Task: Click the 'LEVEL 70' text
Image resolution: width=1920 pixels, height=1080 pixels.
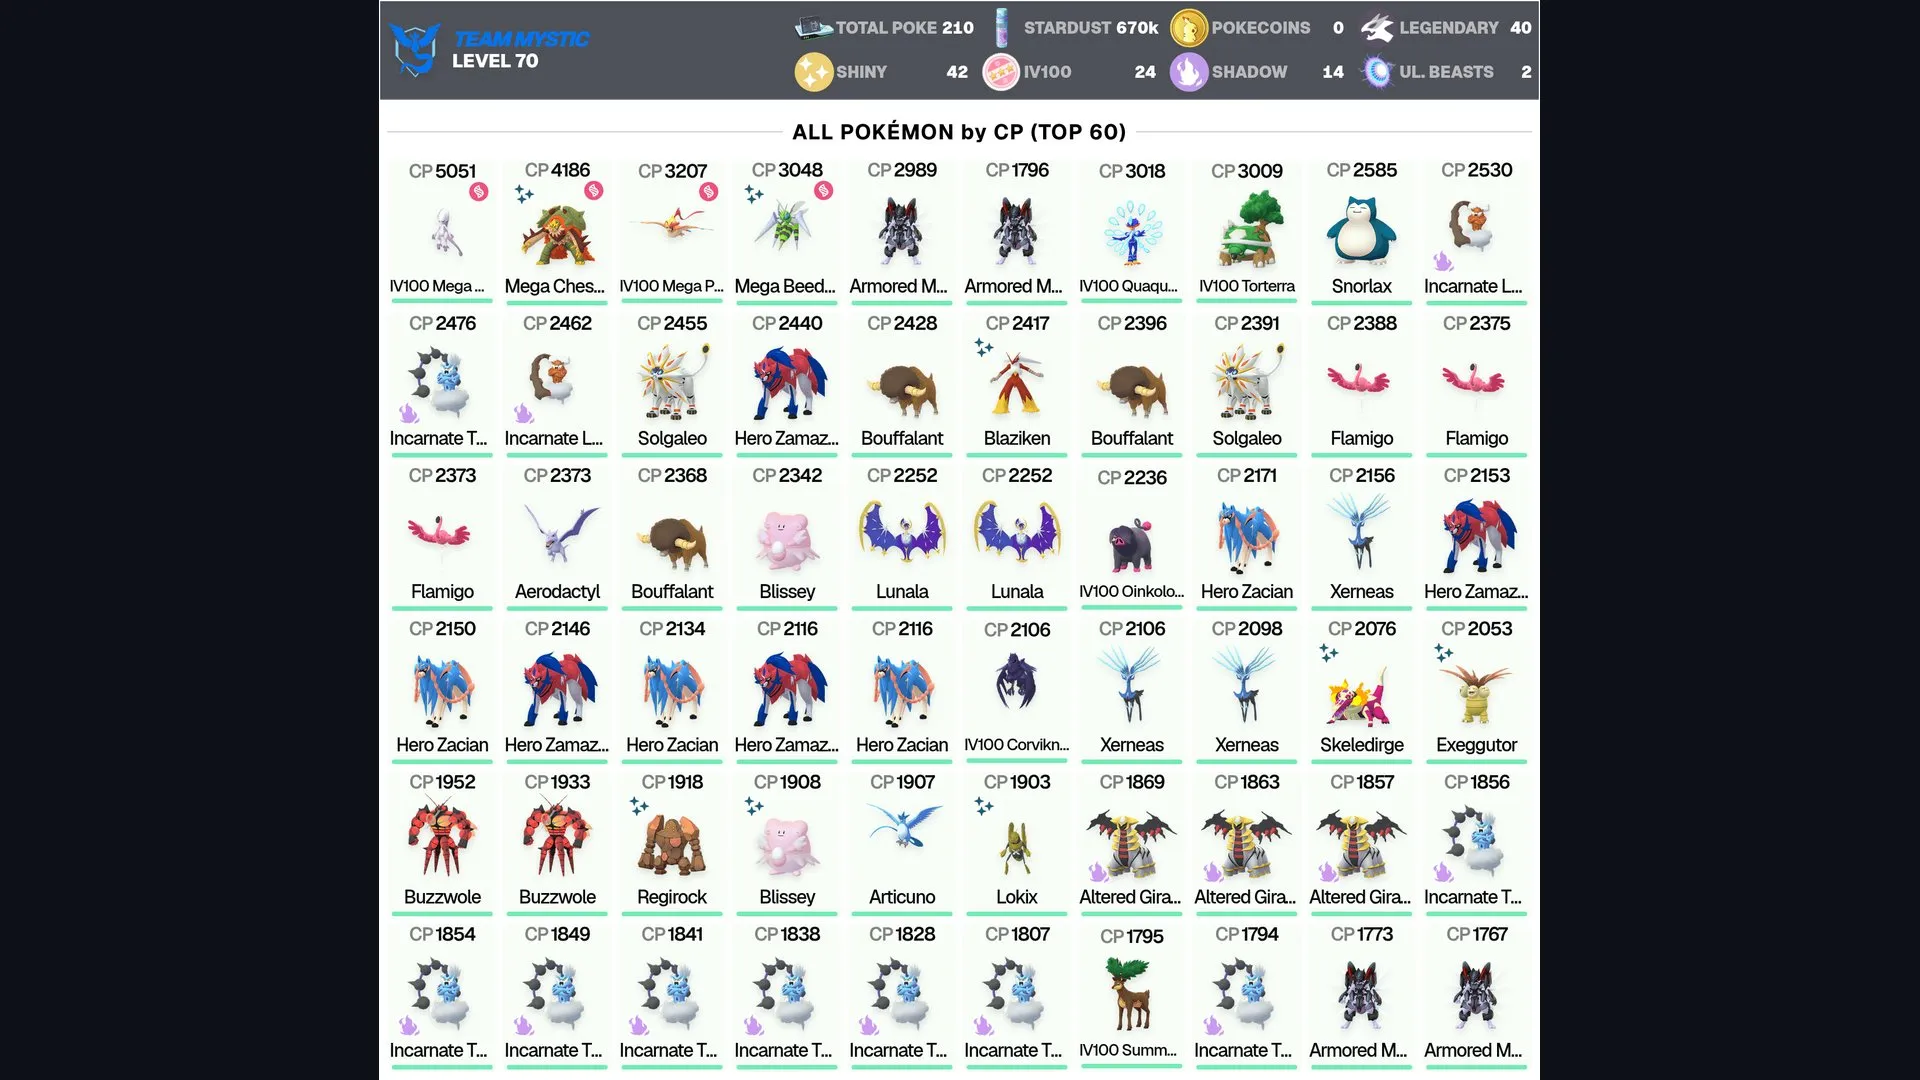Action: [x=495, y=61]
